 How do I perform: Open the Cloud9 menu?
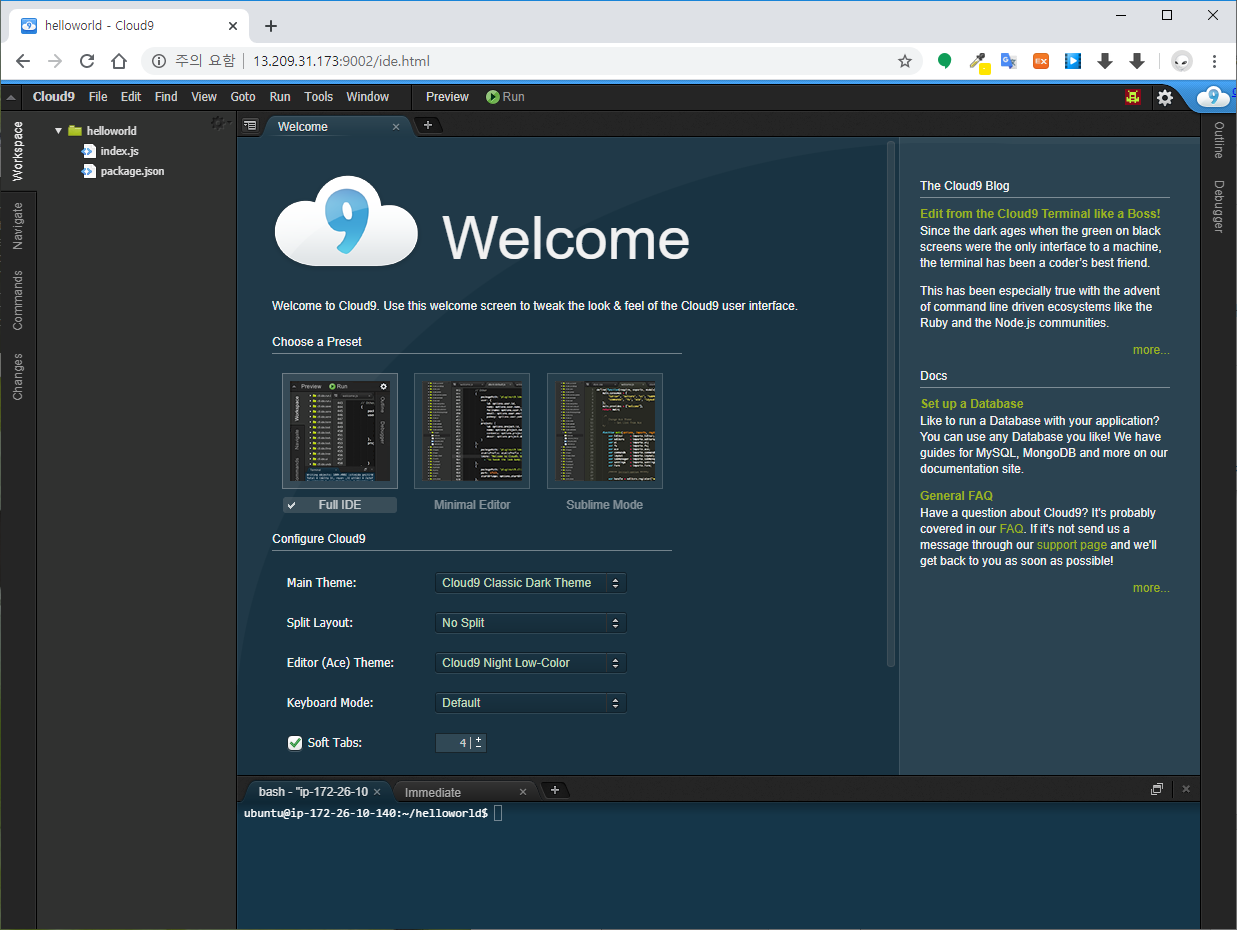[54, 97]
